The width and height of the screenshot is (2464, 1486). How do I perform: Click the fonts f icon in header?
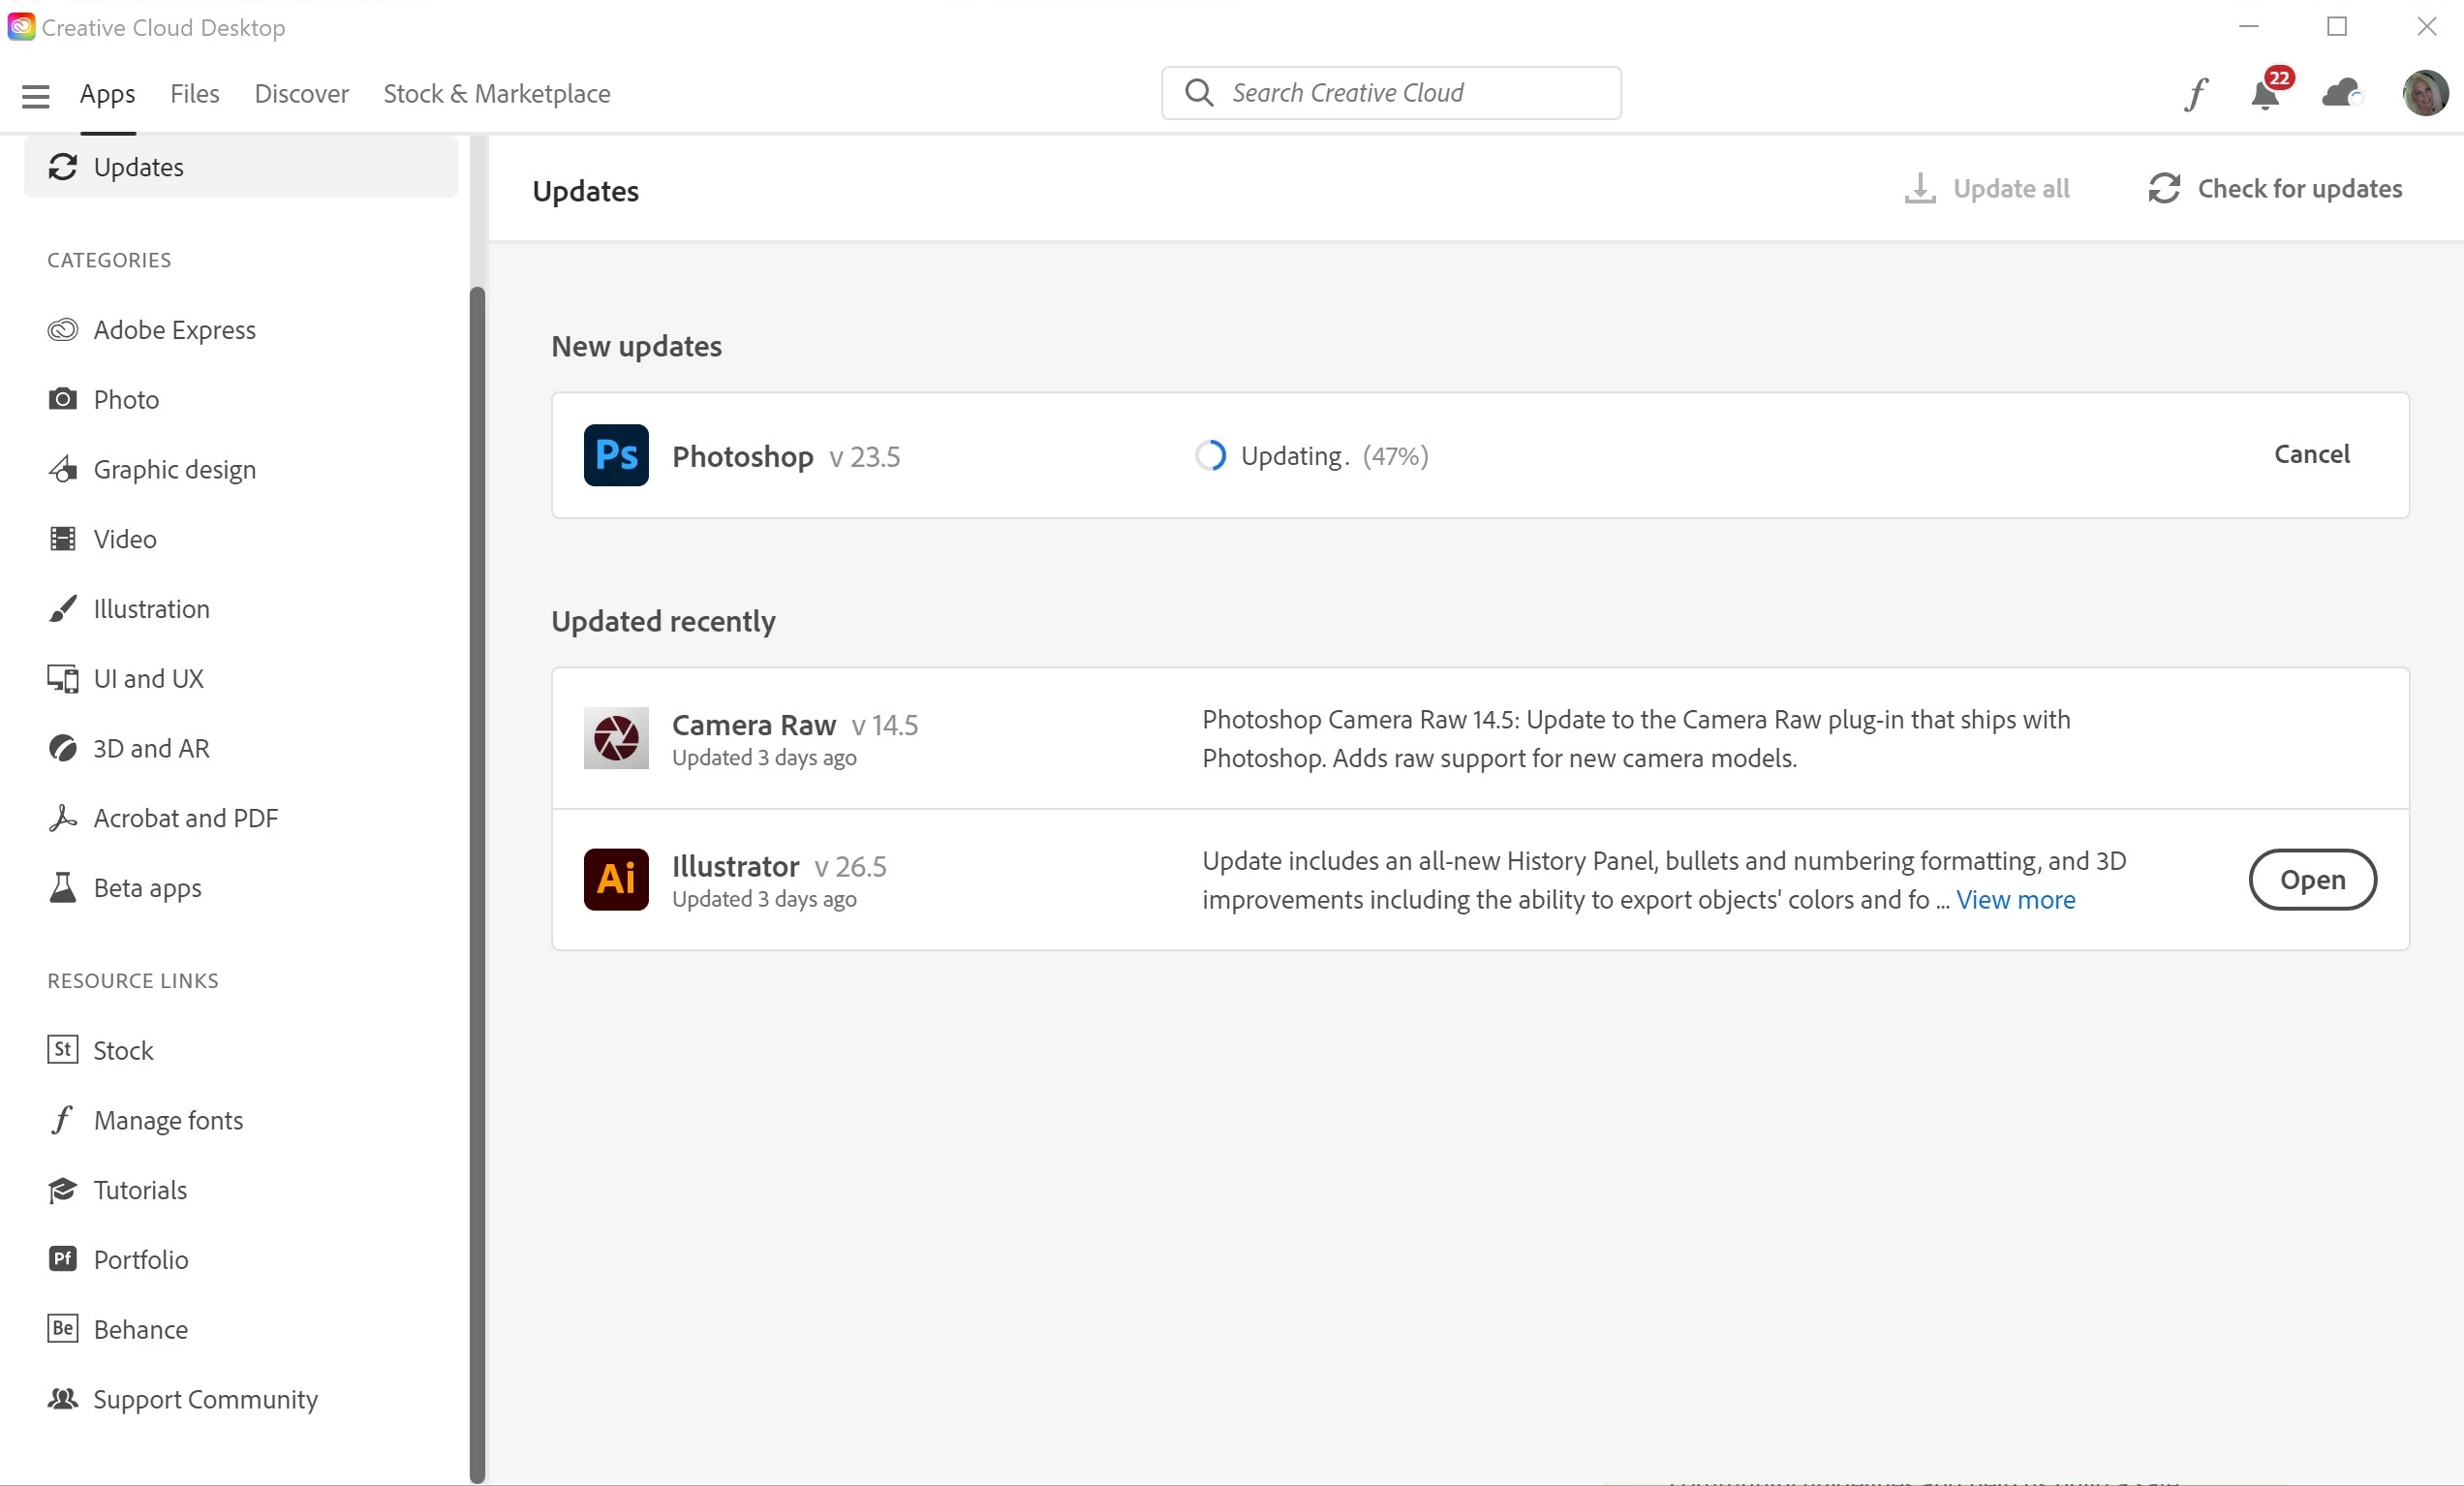click(x=2195, y=94)
